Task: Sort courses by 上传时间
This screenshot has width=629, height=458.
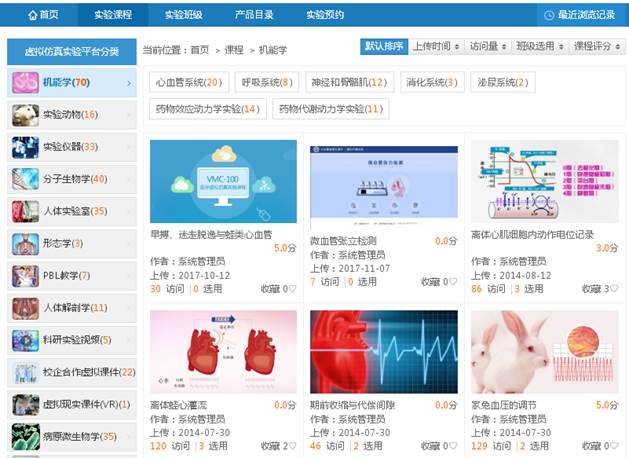Action: click(x=435, y=46)
